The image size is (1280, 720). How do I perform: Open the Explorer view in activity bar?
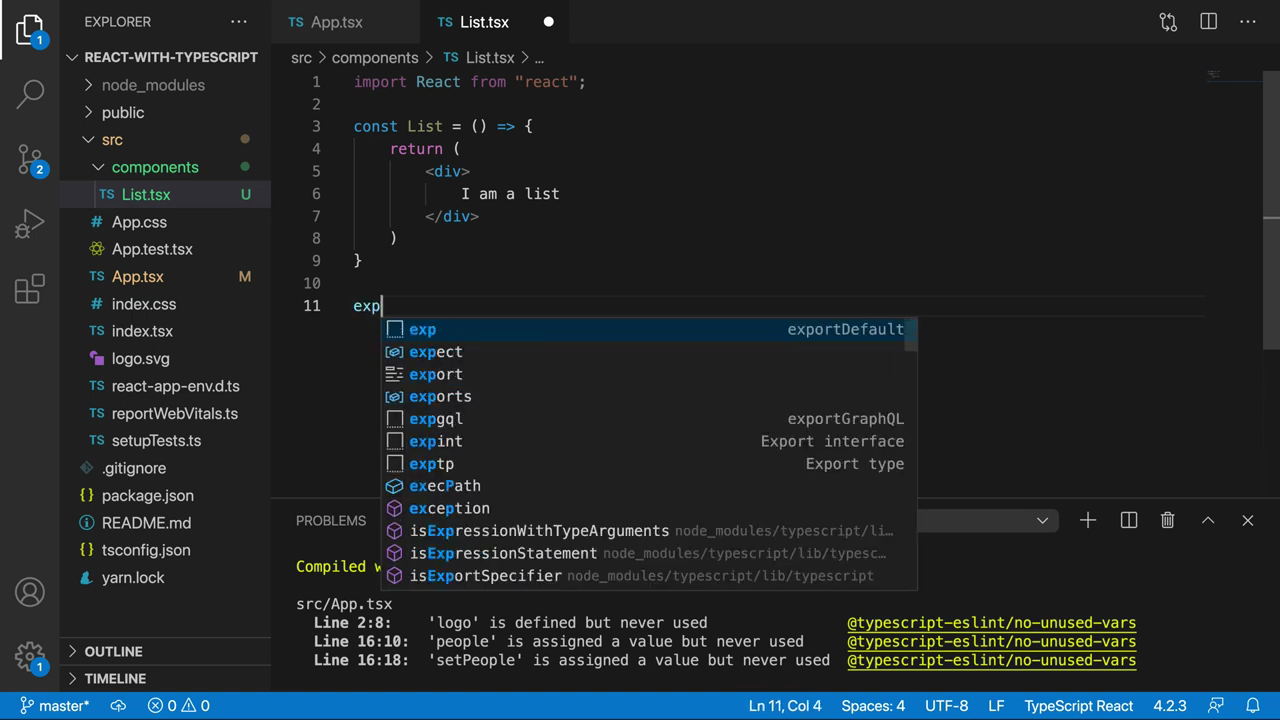pos(30,30)
